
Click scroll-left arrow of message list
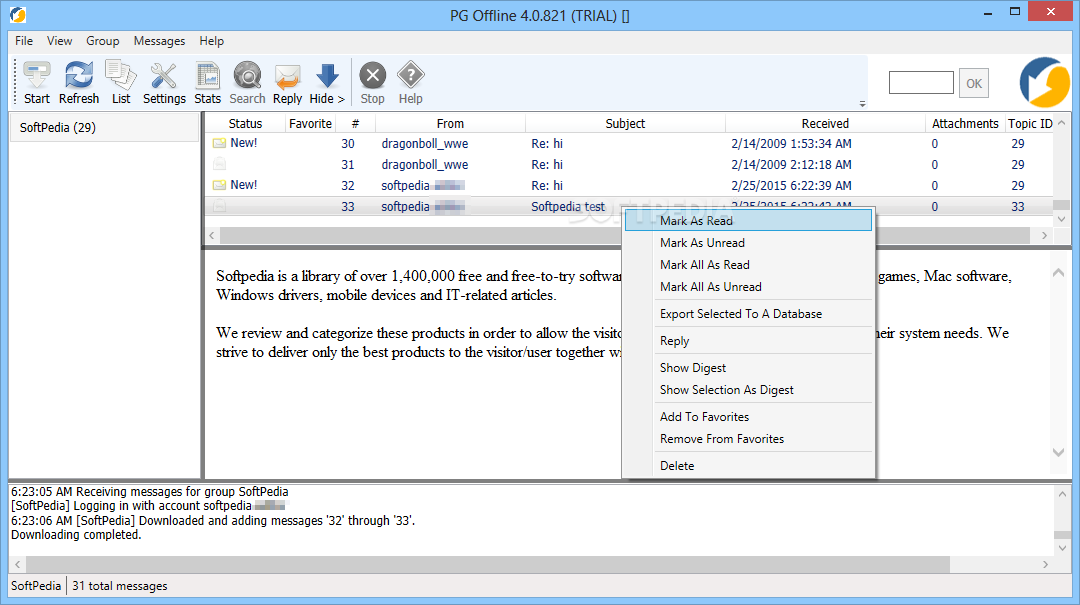point(212,235)
